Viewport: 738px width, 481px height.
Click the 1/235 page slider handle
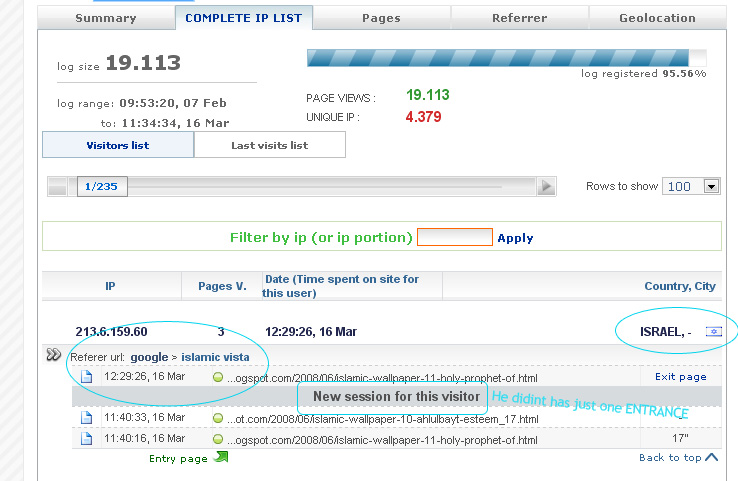[102, 186]
